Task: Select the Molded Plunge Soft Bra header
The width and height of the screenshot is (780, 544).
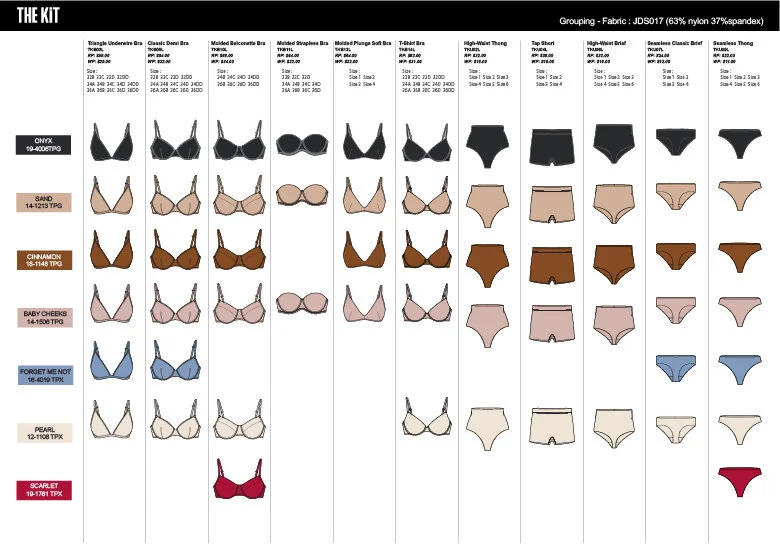Action: click(x=363, y=43)
